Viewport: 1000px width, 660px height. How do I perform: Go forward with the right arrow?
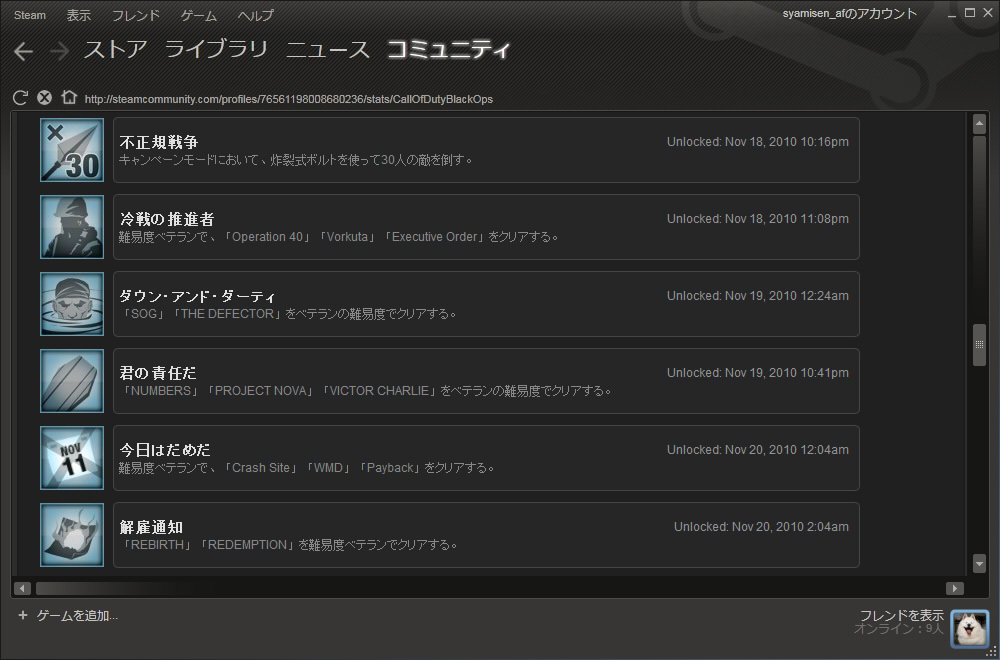59,52
